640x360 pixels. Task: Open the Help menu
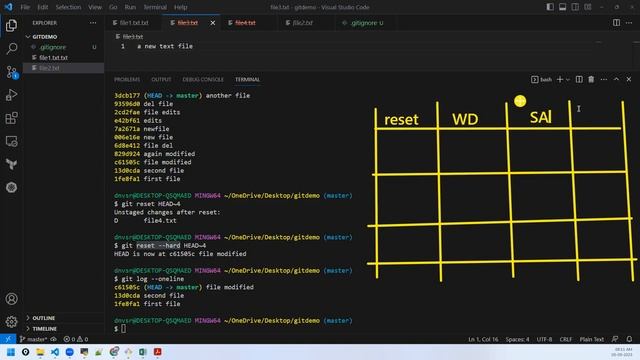(x=180, y=7)
